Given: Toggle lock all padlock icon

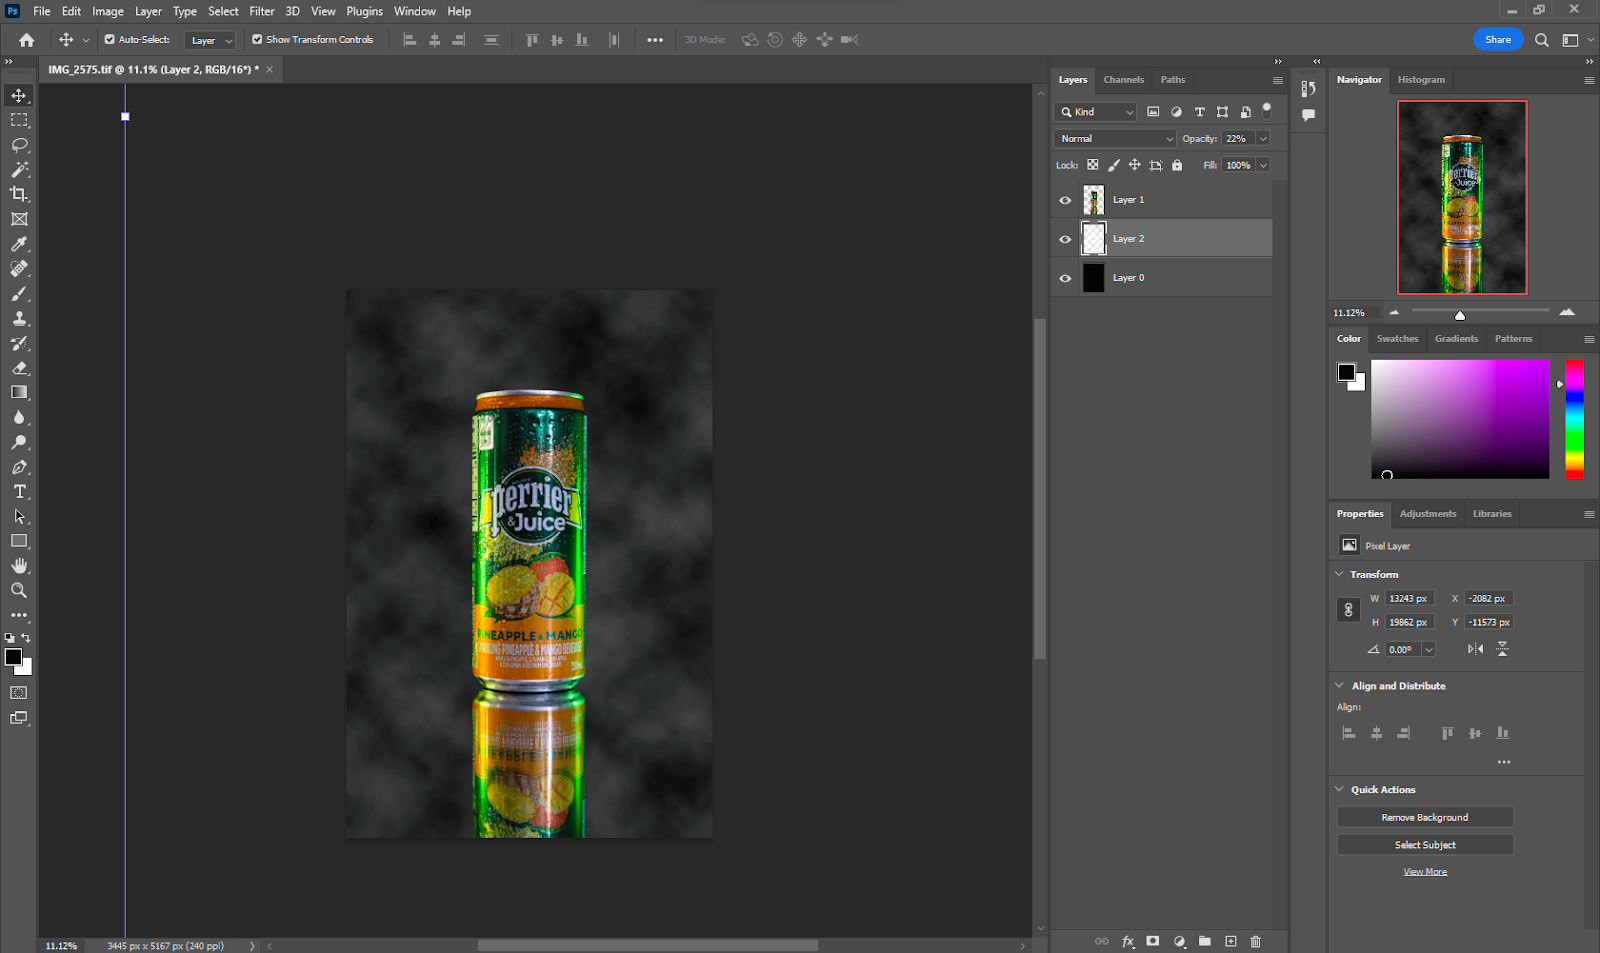Looking at the screenshot, I should [1177, 165].
